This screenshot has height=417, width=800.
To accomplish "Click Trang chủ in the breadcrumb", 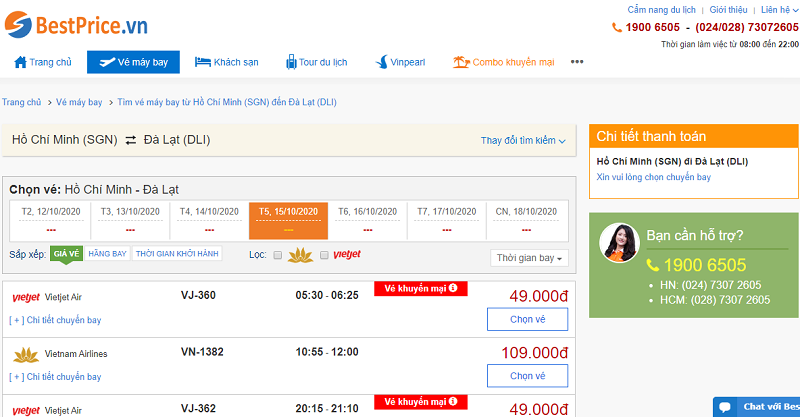I will pyautogui.click(x=21, y=102).
